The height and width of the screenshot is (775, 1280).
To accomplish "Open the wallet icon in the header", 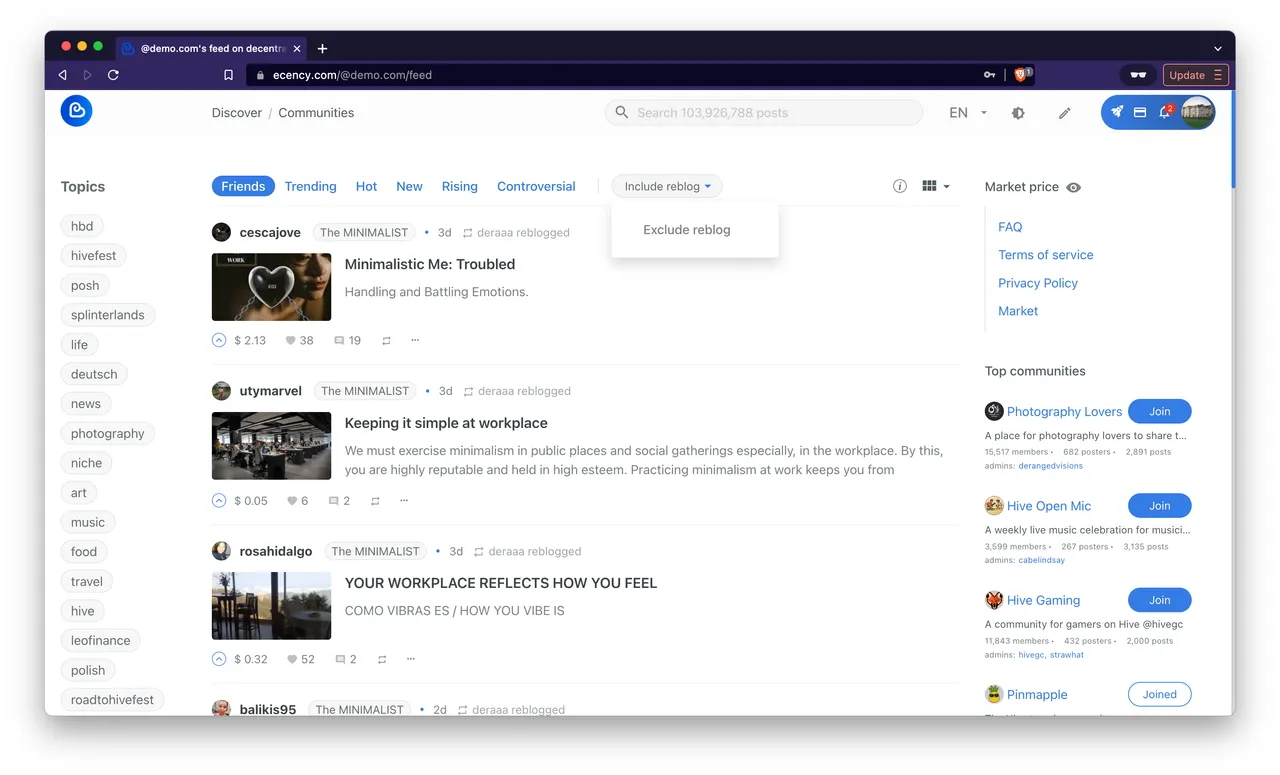I will [1140, 112].
